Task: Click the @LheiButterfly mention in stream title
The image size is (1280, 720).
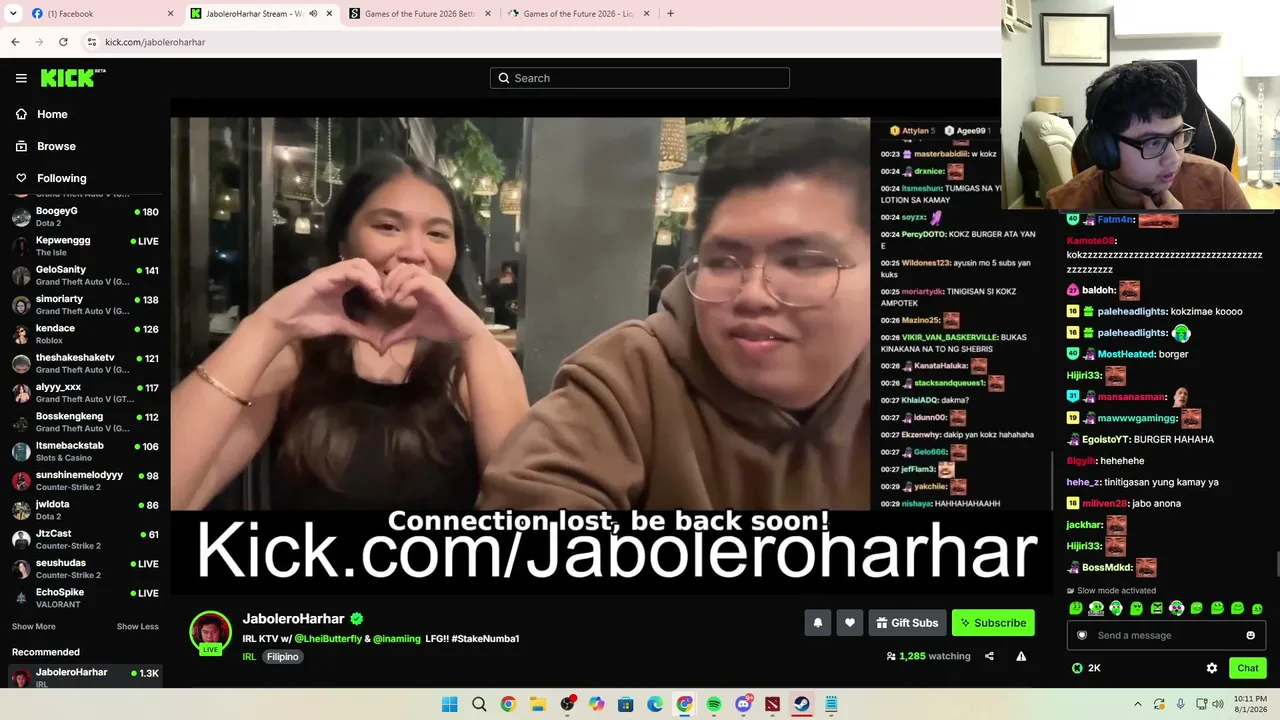Action: coord(328,638)
